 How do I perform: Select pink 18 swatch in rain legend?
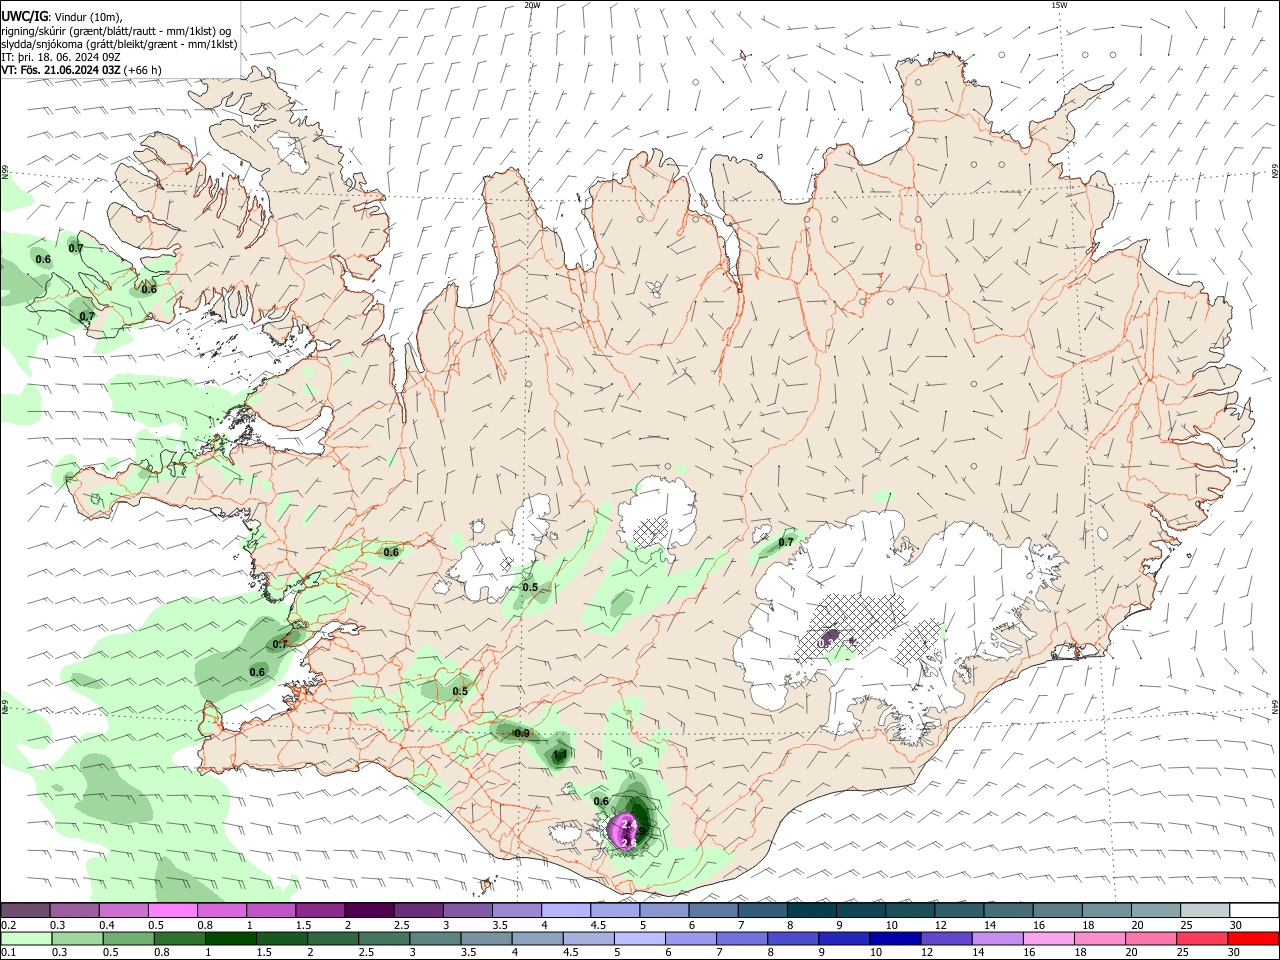pyautogui.click(x=1099, y=938)
